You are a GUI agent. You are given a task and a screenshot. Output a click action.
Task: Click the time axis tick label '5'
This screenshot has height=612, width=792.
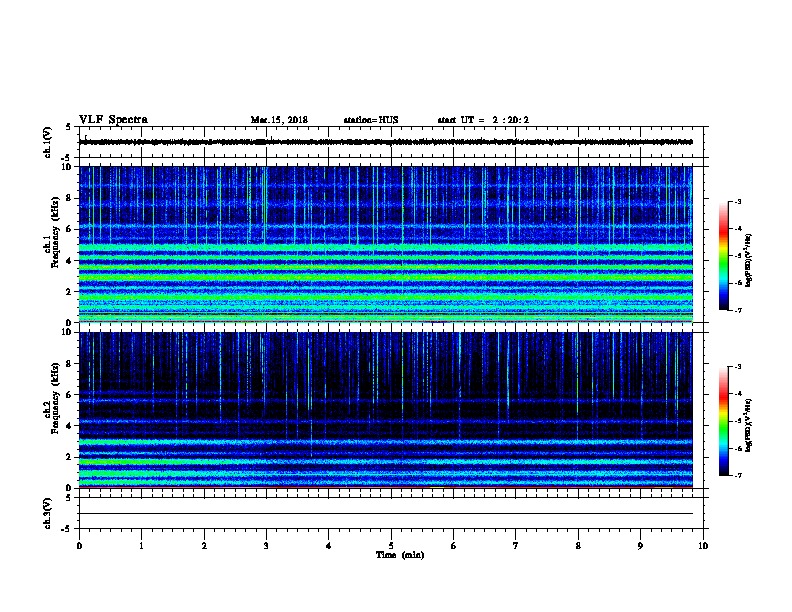pos(391,546)
